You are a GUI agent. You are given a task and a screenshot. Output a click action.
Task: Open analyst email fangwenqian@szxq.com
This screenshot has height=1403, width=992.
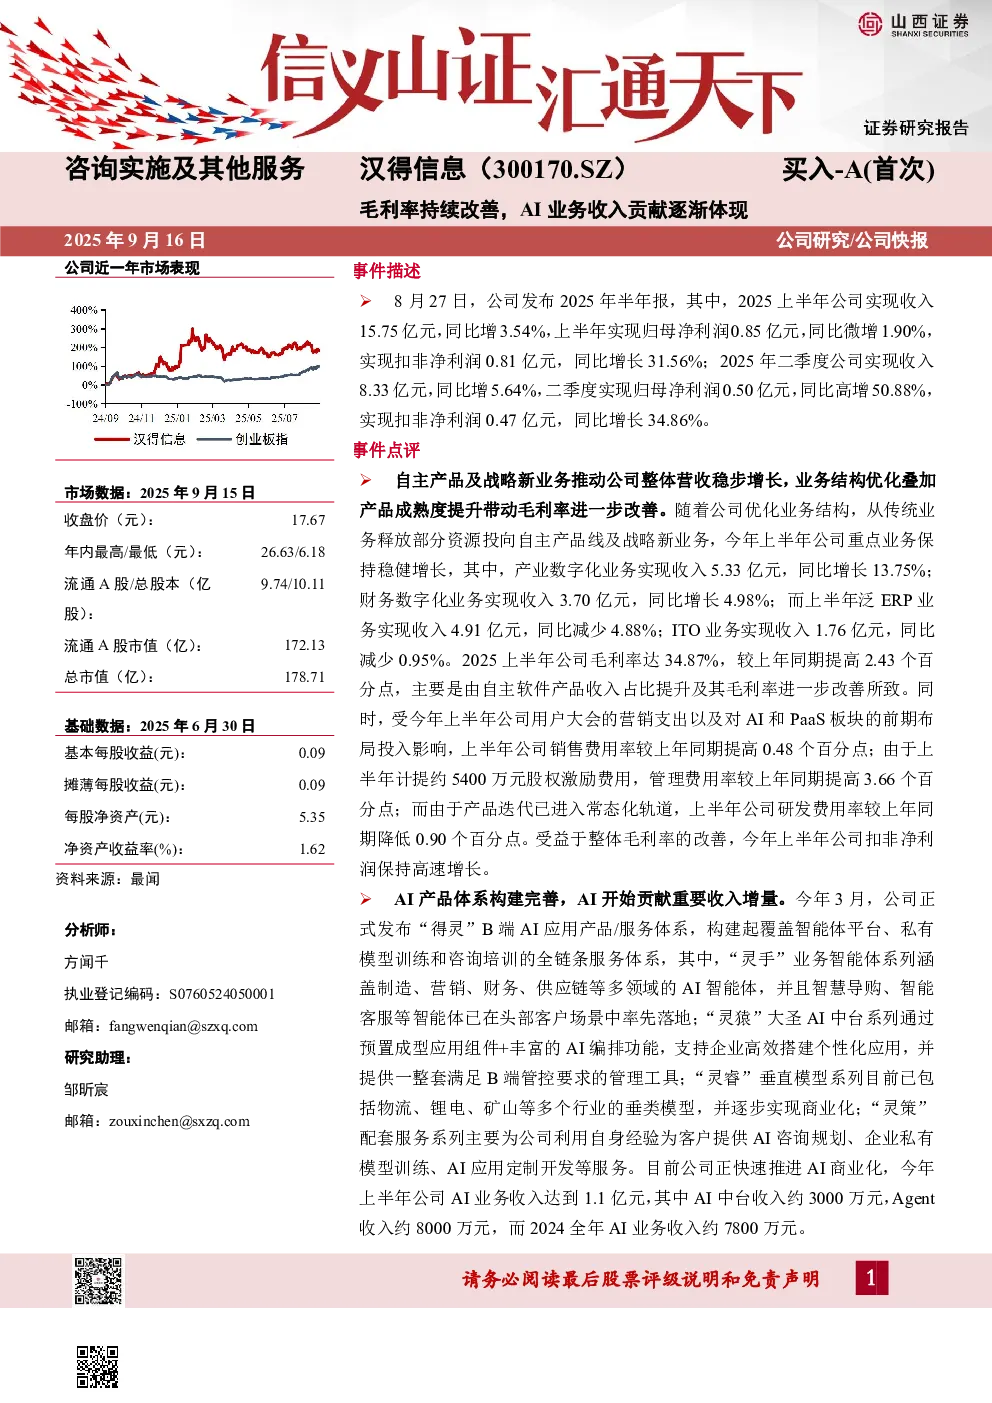(183, 1026)
